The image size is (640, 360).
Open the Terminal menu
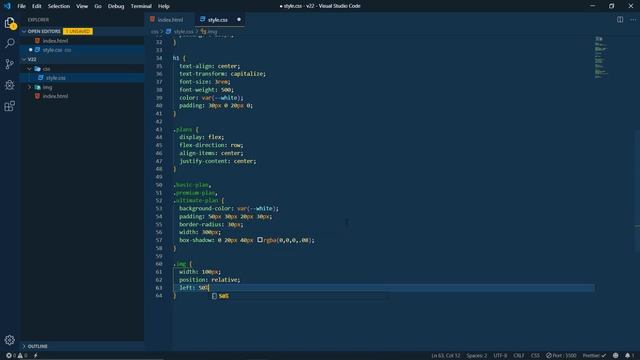141,6
